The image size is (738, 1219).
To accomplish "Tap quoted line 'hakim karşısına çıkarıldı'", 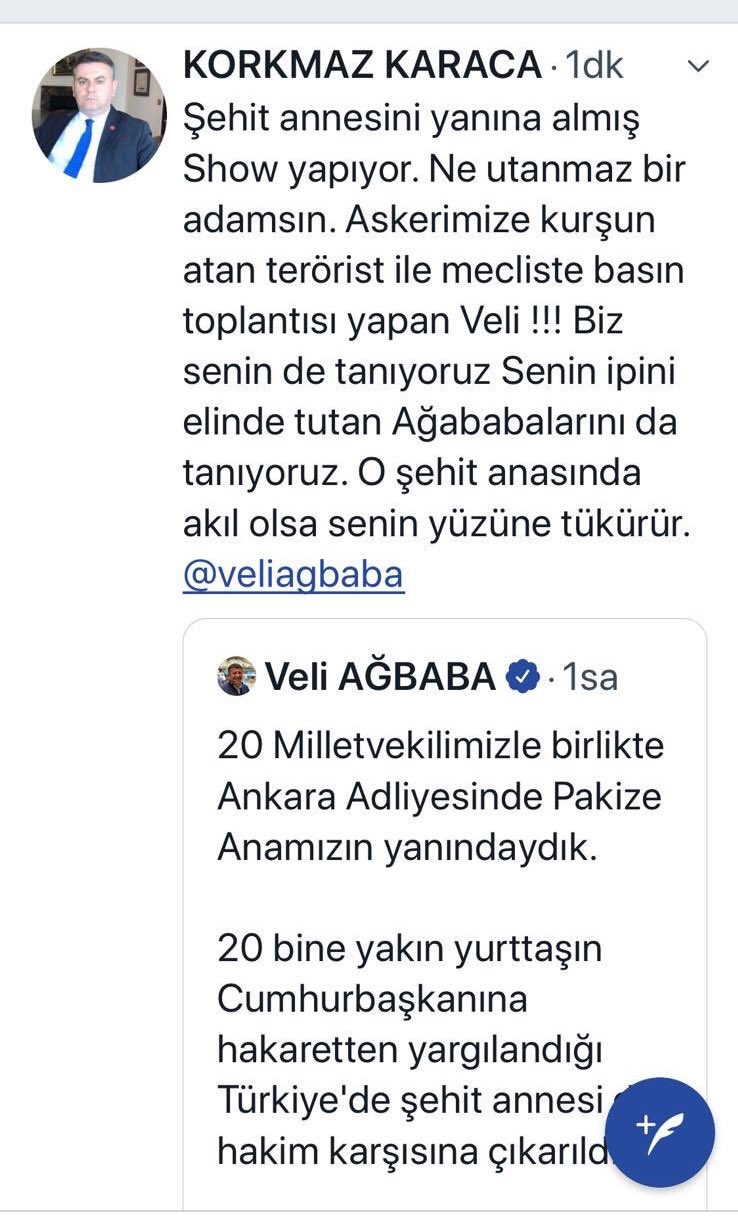I will click(415, 1152).
